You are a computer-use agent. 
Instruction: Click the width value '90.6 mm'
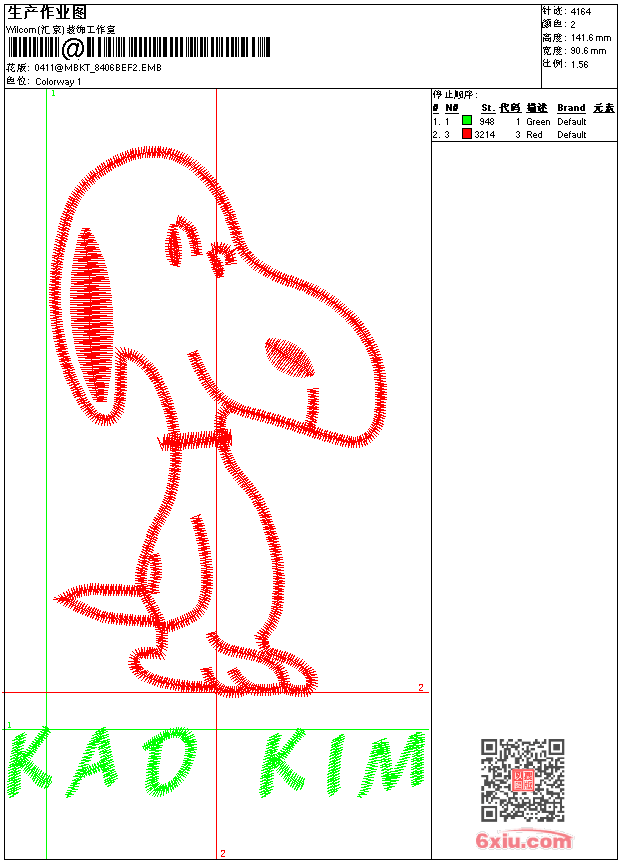[588, 51]
